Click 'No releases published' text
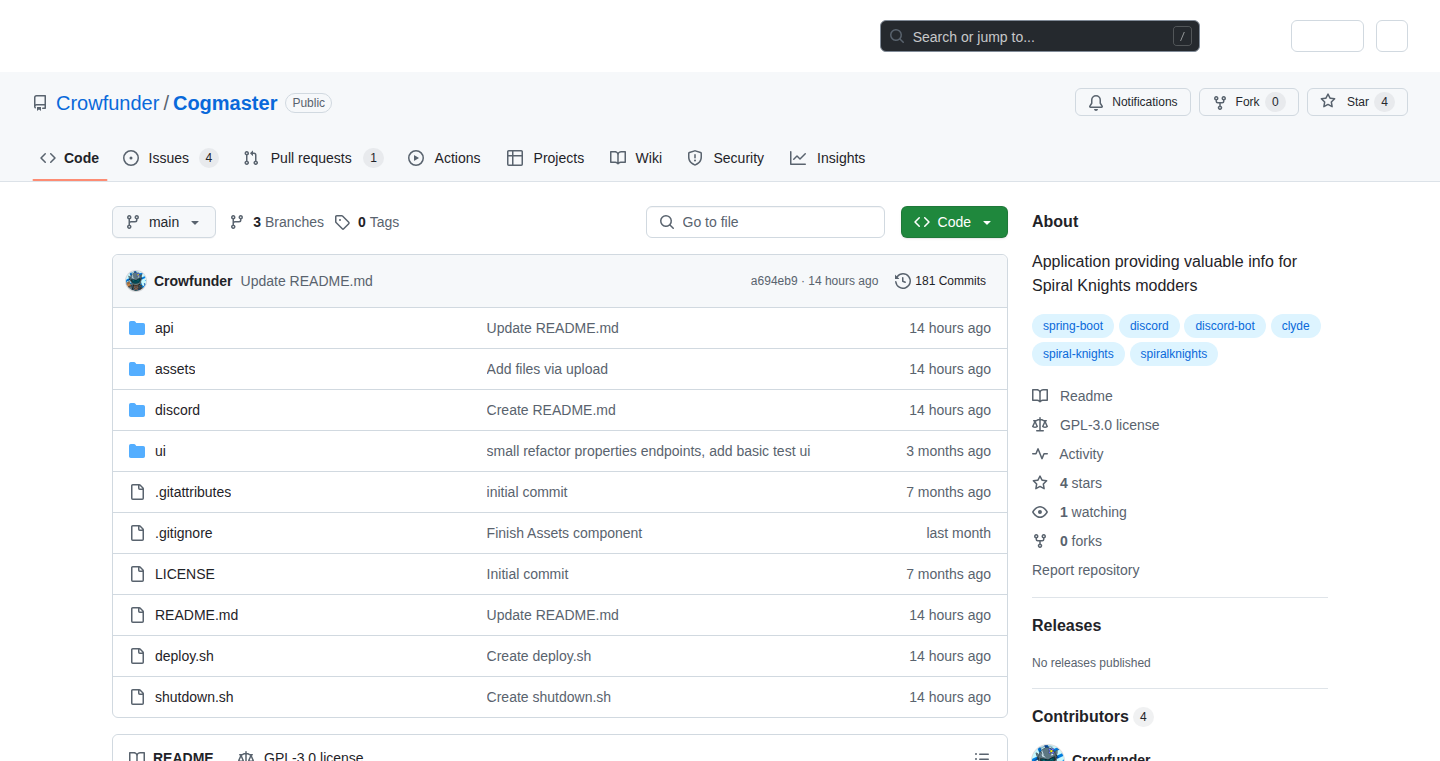The width and height of the screenshot is (1440, 761). coord(1091,663)
